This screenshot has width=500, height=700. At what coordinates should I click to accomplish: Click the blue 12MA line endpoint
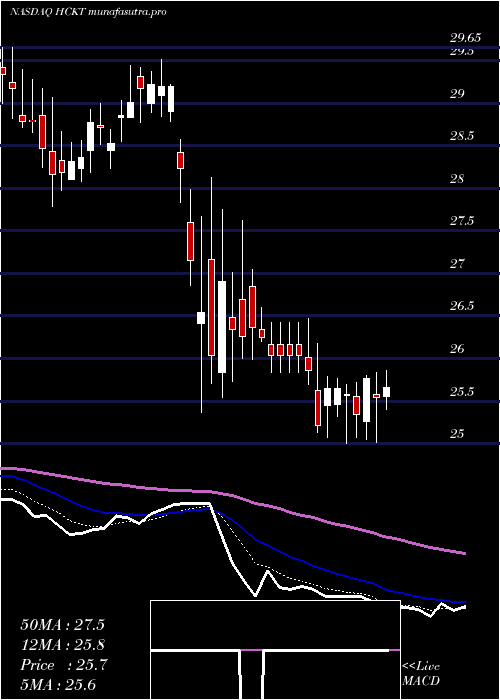465,602
